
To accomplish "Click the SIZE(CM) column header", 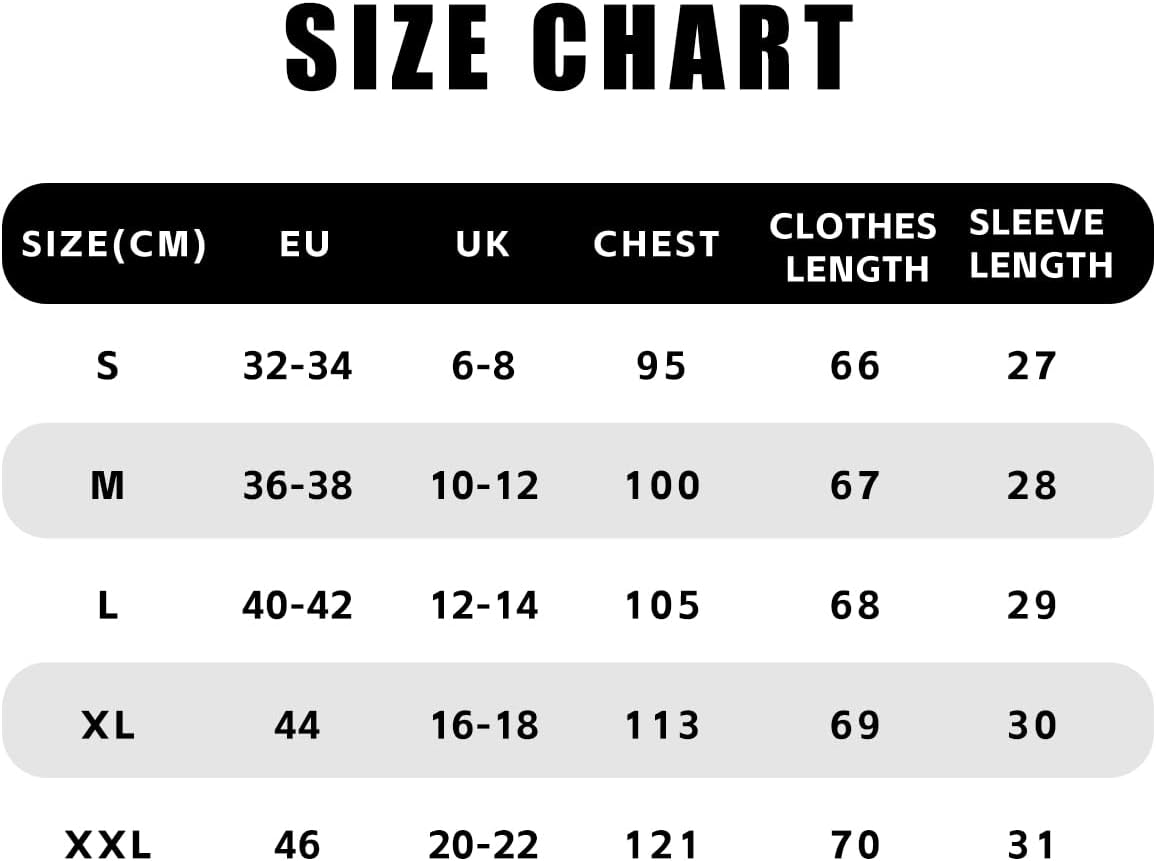I will pos(114,244).
